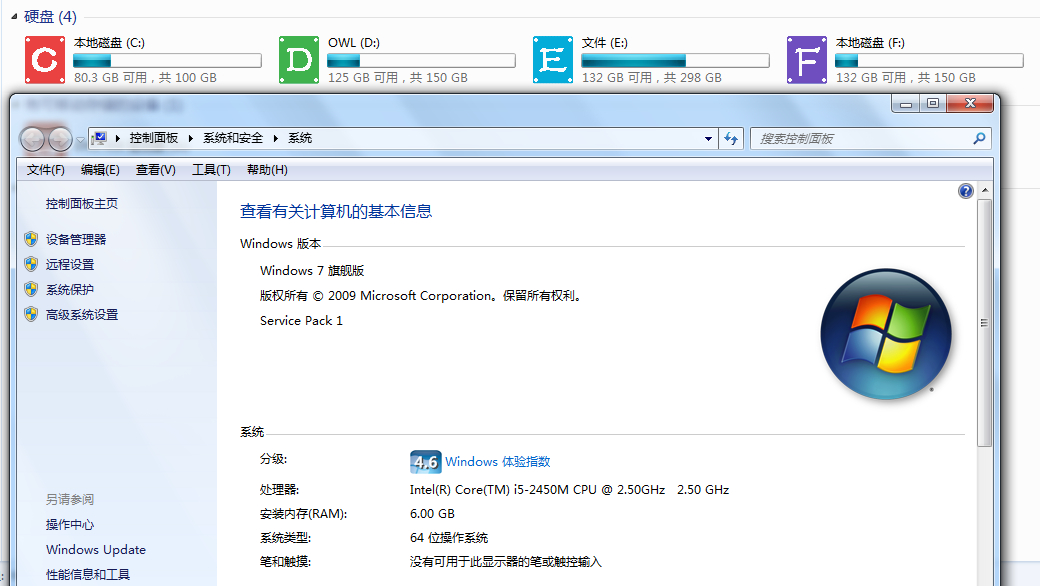Click the shield icon beside 设备管理器
The height and width of the screenshot is (586, 1040).
pos(31,239)
